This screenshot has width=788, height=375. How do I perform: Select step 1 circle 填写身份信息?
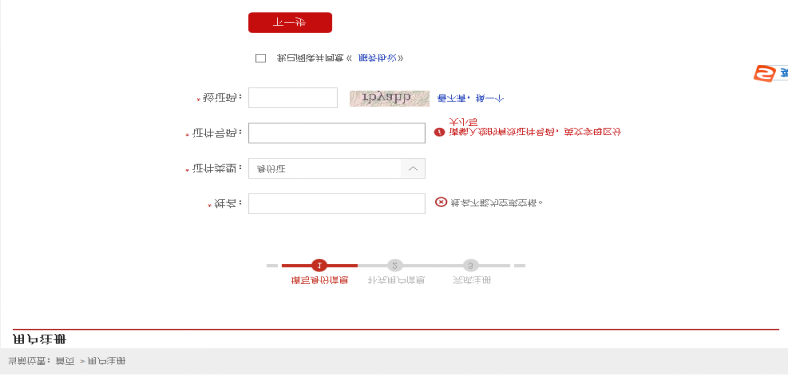(x=320, y=265)
